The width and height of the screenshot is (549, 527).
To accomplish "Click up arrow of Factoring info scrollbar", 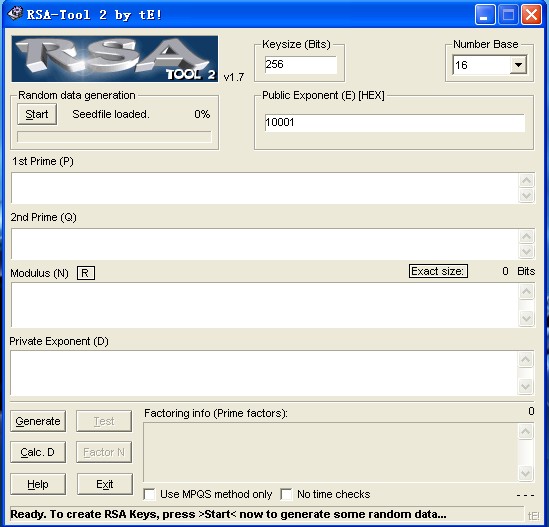I will click(x=525, y=431).
